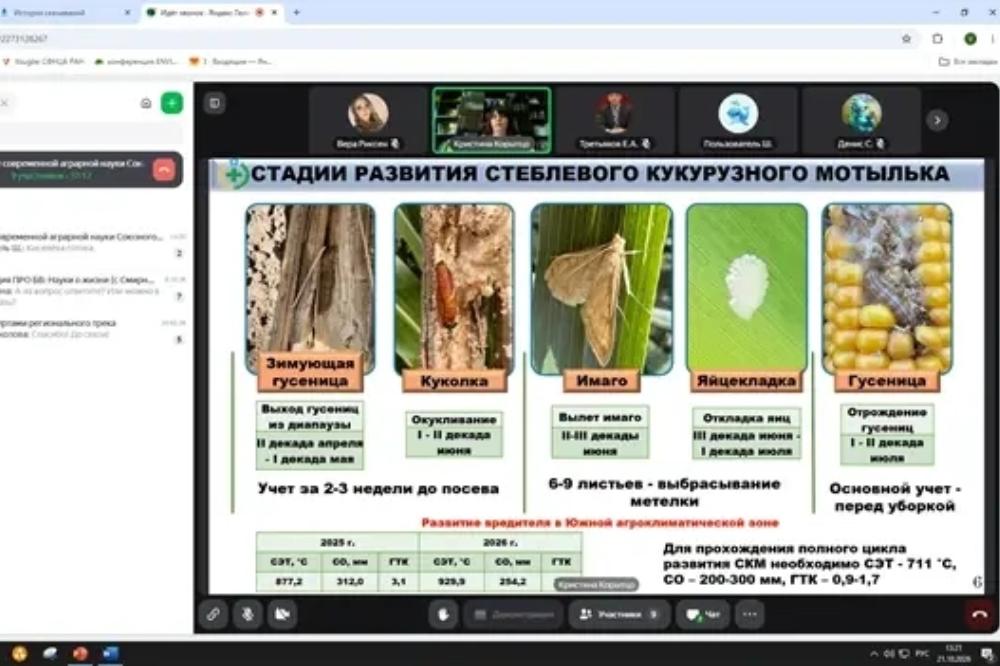
Task: Open chat with 2 unread messages
Action: [x=92, y=244]
